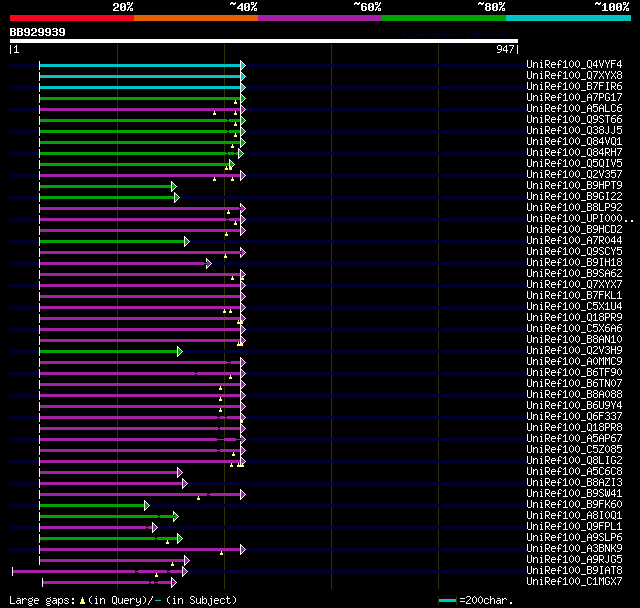Click UniRef100_Q6F337 label
640x608 pixels.
(x=574, y=417)
